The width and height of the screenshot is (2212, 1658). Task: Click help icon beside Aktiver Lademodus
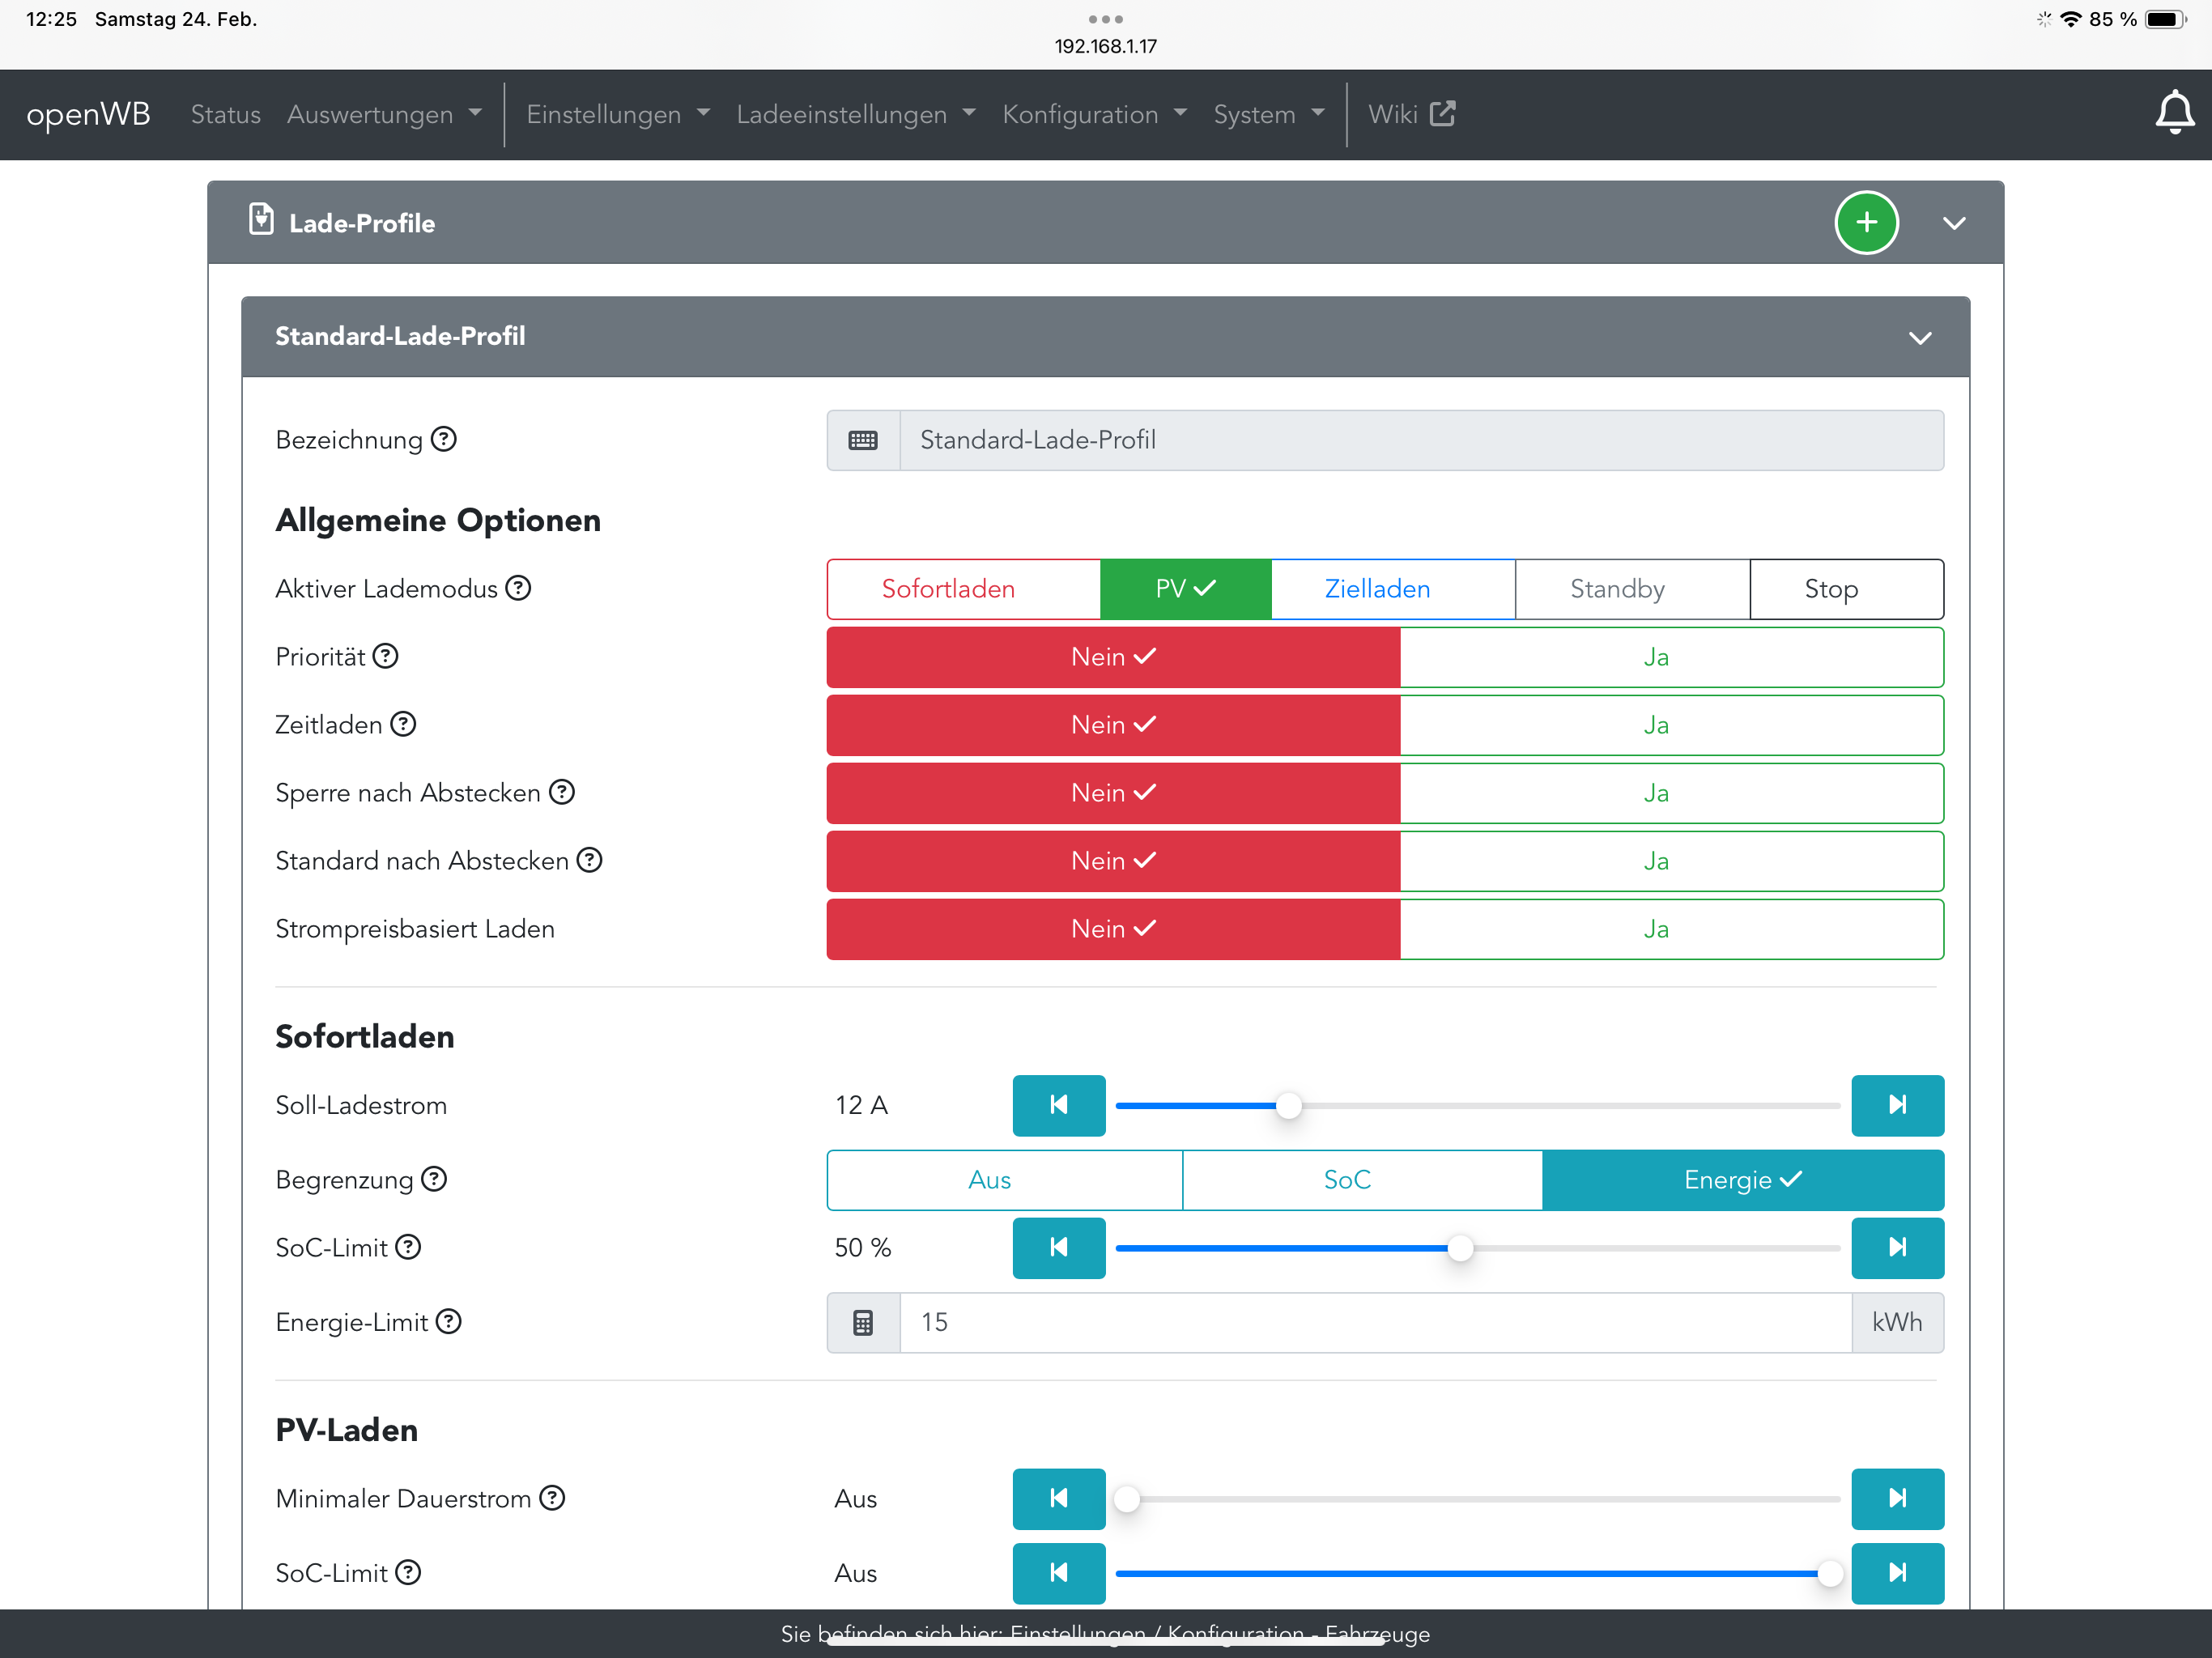click(518, 588)
